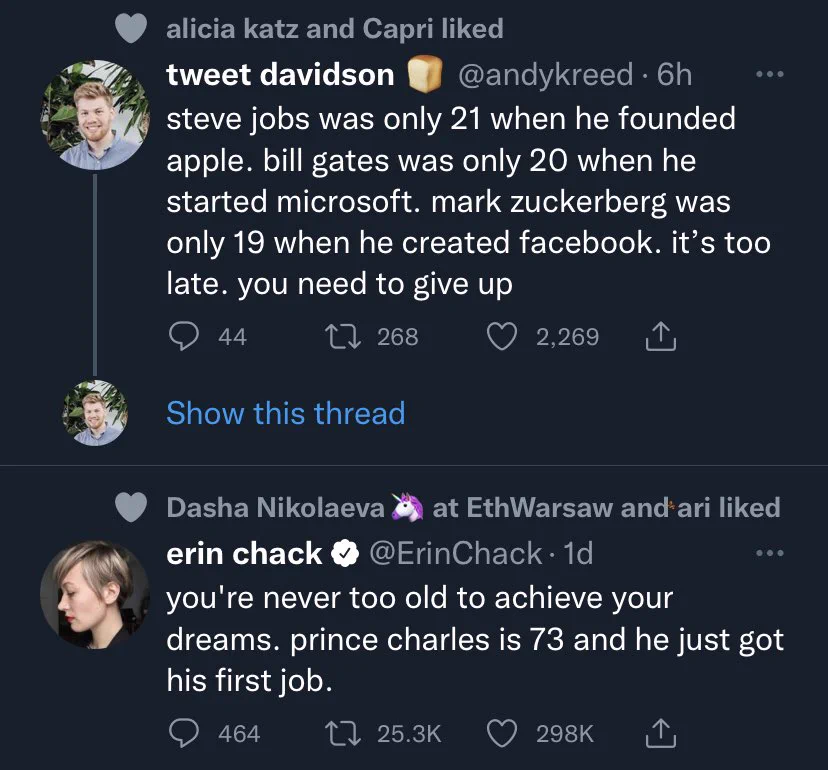Viewport: 828px width, 770px height.
Task: Click Show this thread link
Action: 286,413
